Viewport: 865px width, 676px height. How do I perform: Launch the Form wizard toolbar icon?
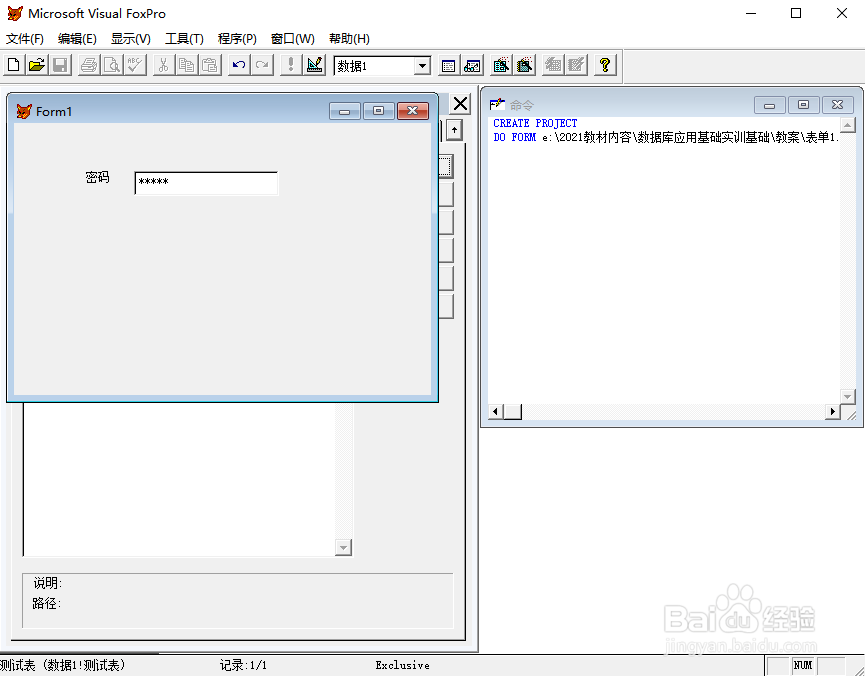point(501,65)
